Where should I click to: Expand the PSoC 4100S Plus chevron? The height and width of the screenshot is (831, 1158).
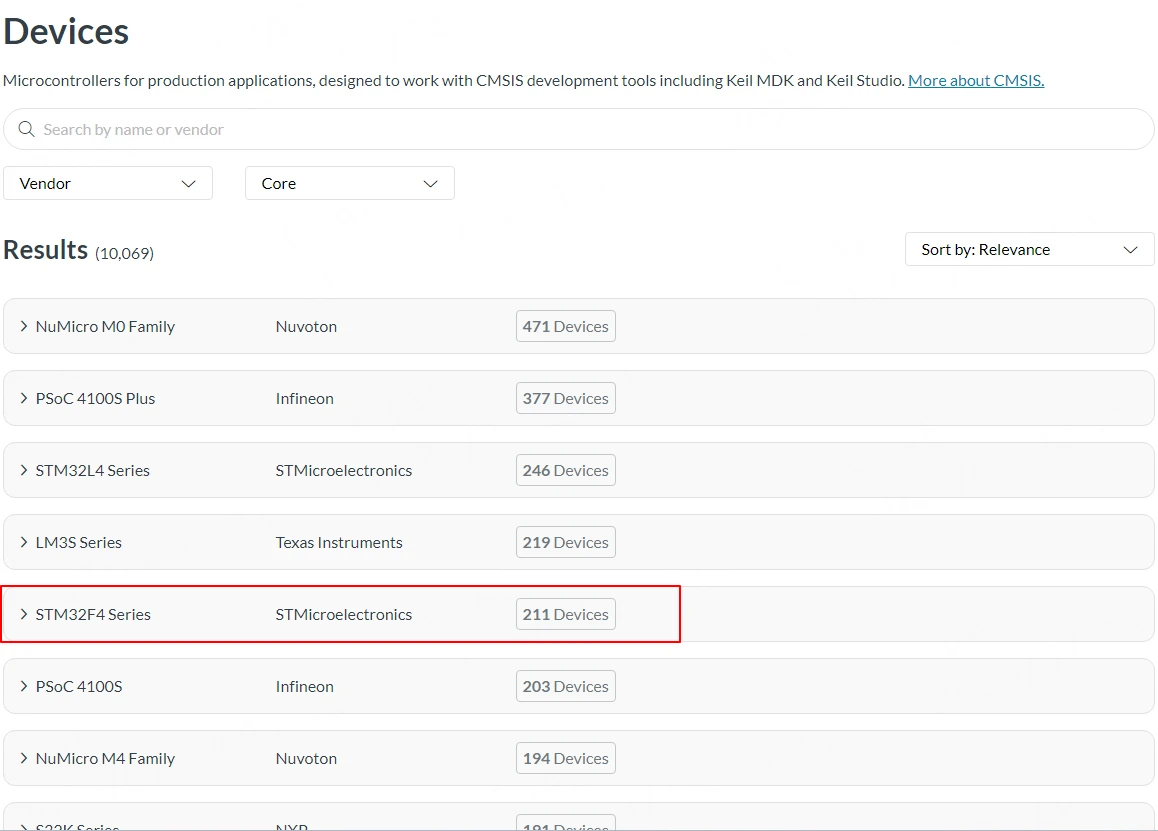coord(24,399)
